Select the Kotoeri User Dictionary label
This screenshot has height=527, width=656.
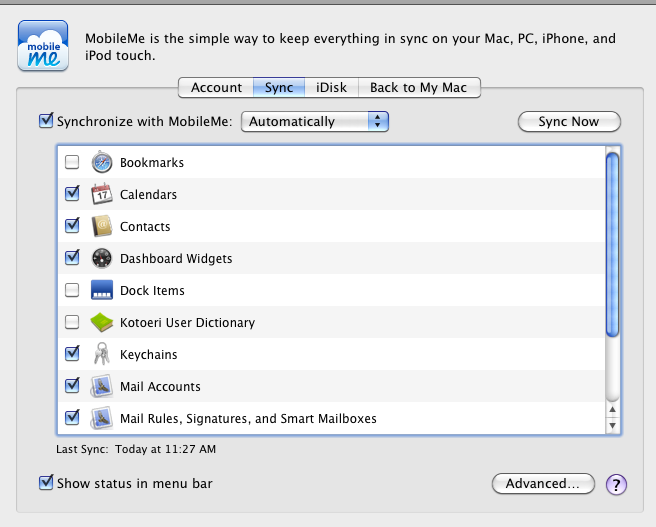pyautogui.click(x=187, y=322)
